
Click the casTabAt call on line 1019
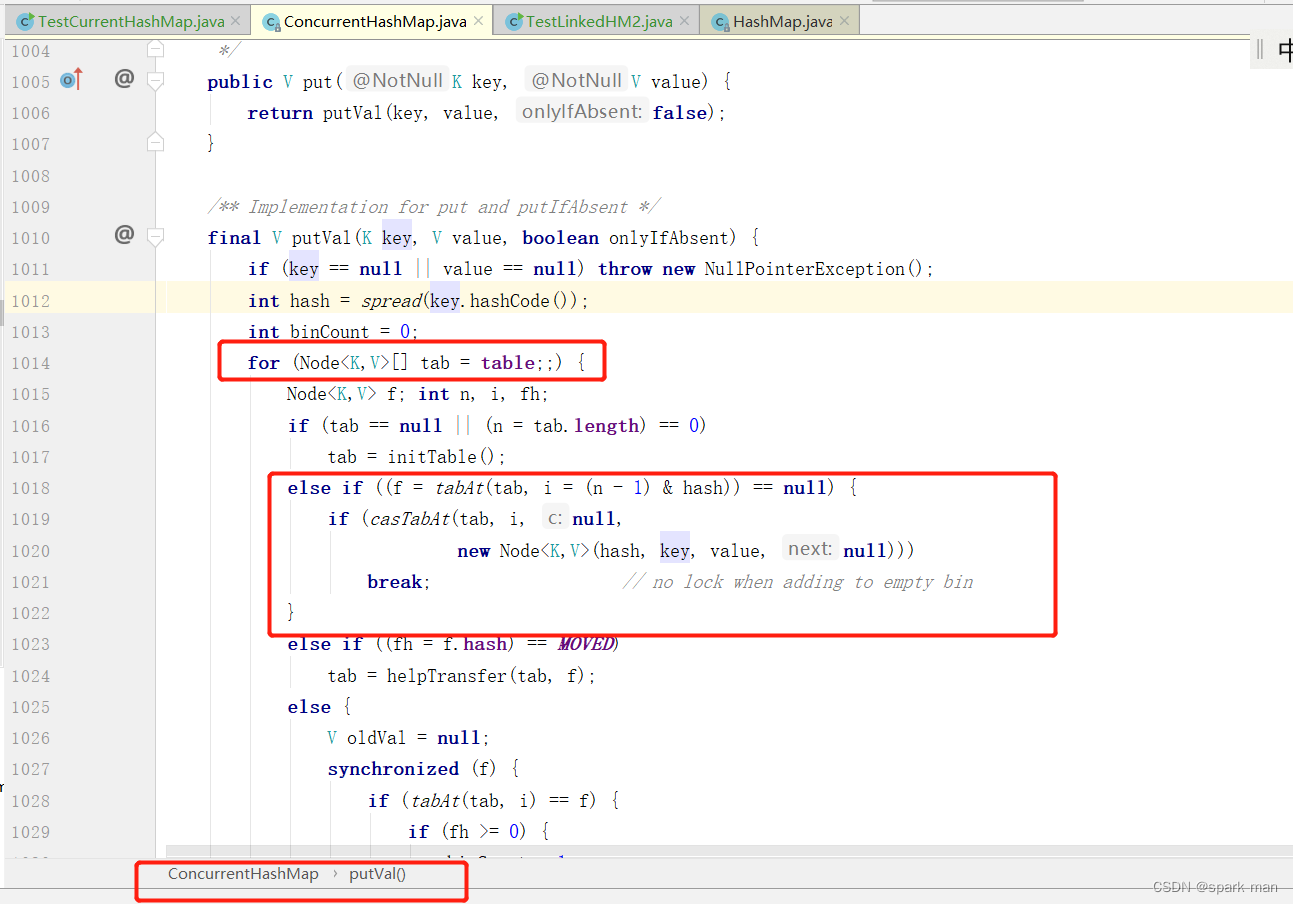coord(411,519)
